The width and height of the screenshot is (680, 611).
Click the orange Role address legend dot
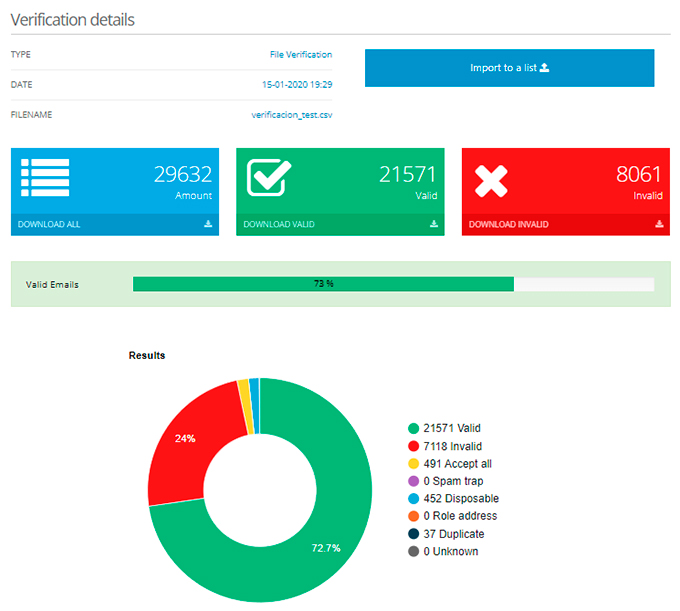point(413,516)
